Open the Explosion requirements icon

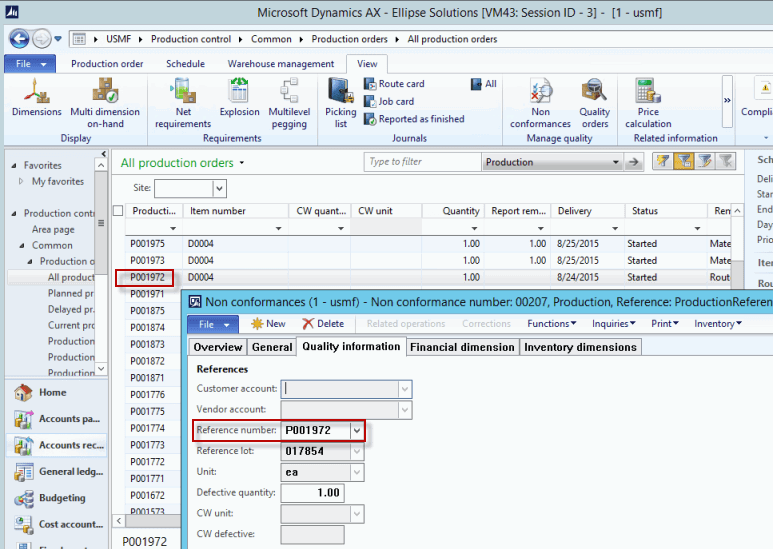point(240,98)
